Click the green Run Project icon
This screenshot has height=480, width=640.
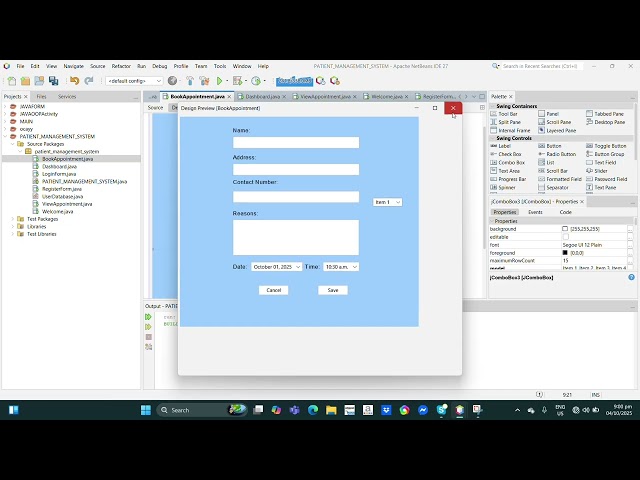[x=220, y=81]
